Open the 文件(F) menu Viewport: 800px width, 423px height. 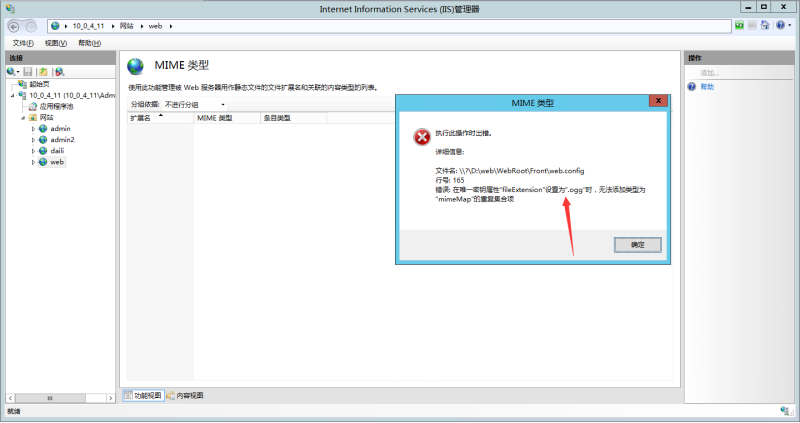(23, 43)
